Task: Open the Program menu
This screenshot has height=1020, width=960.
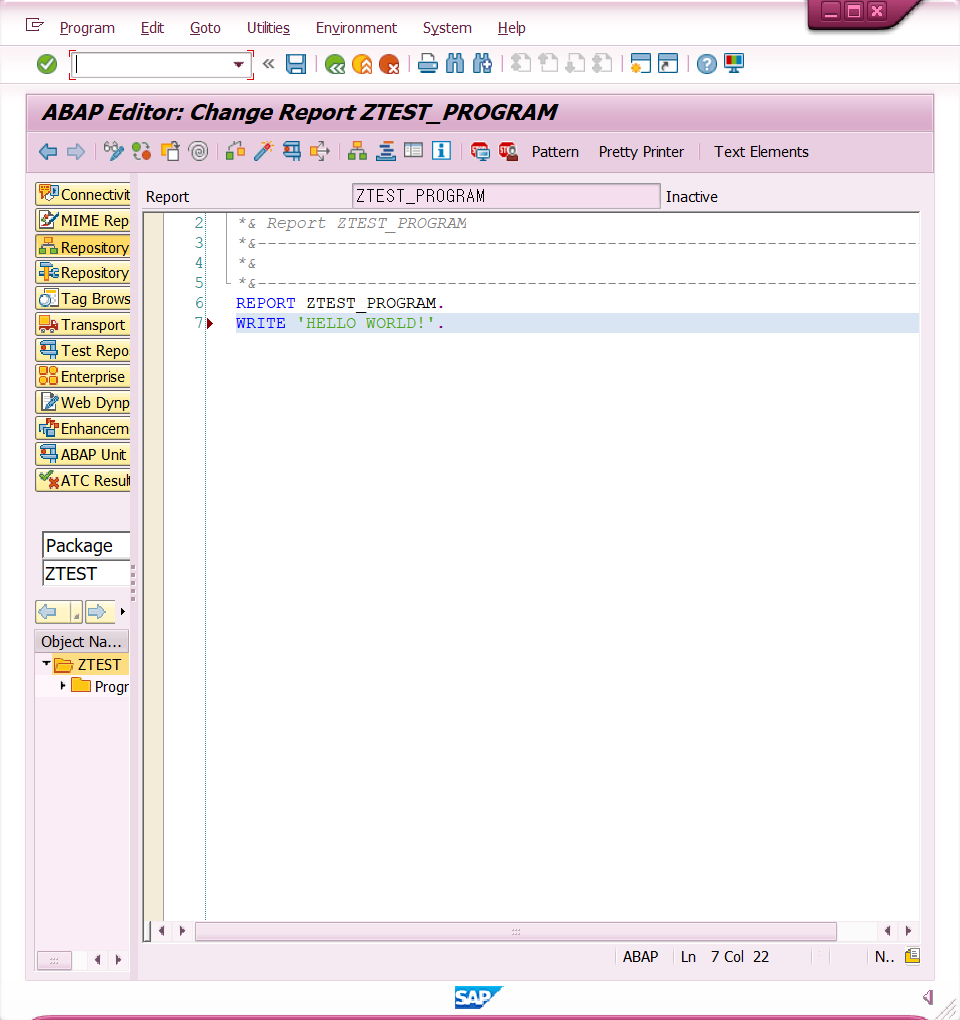Action: pyautogui.click(x=87, y=28)
